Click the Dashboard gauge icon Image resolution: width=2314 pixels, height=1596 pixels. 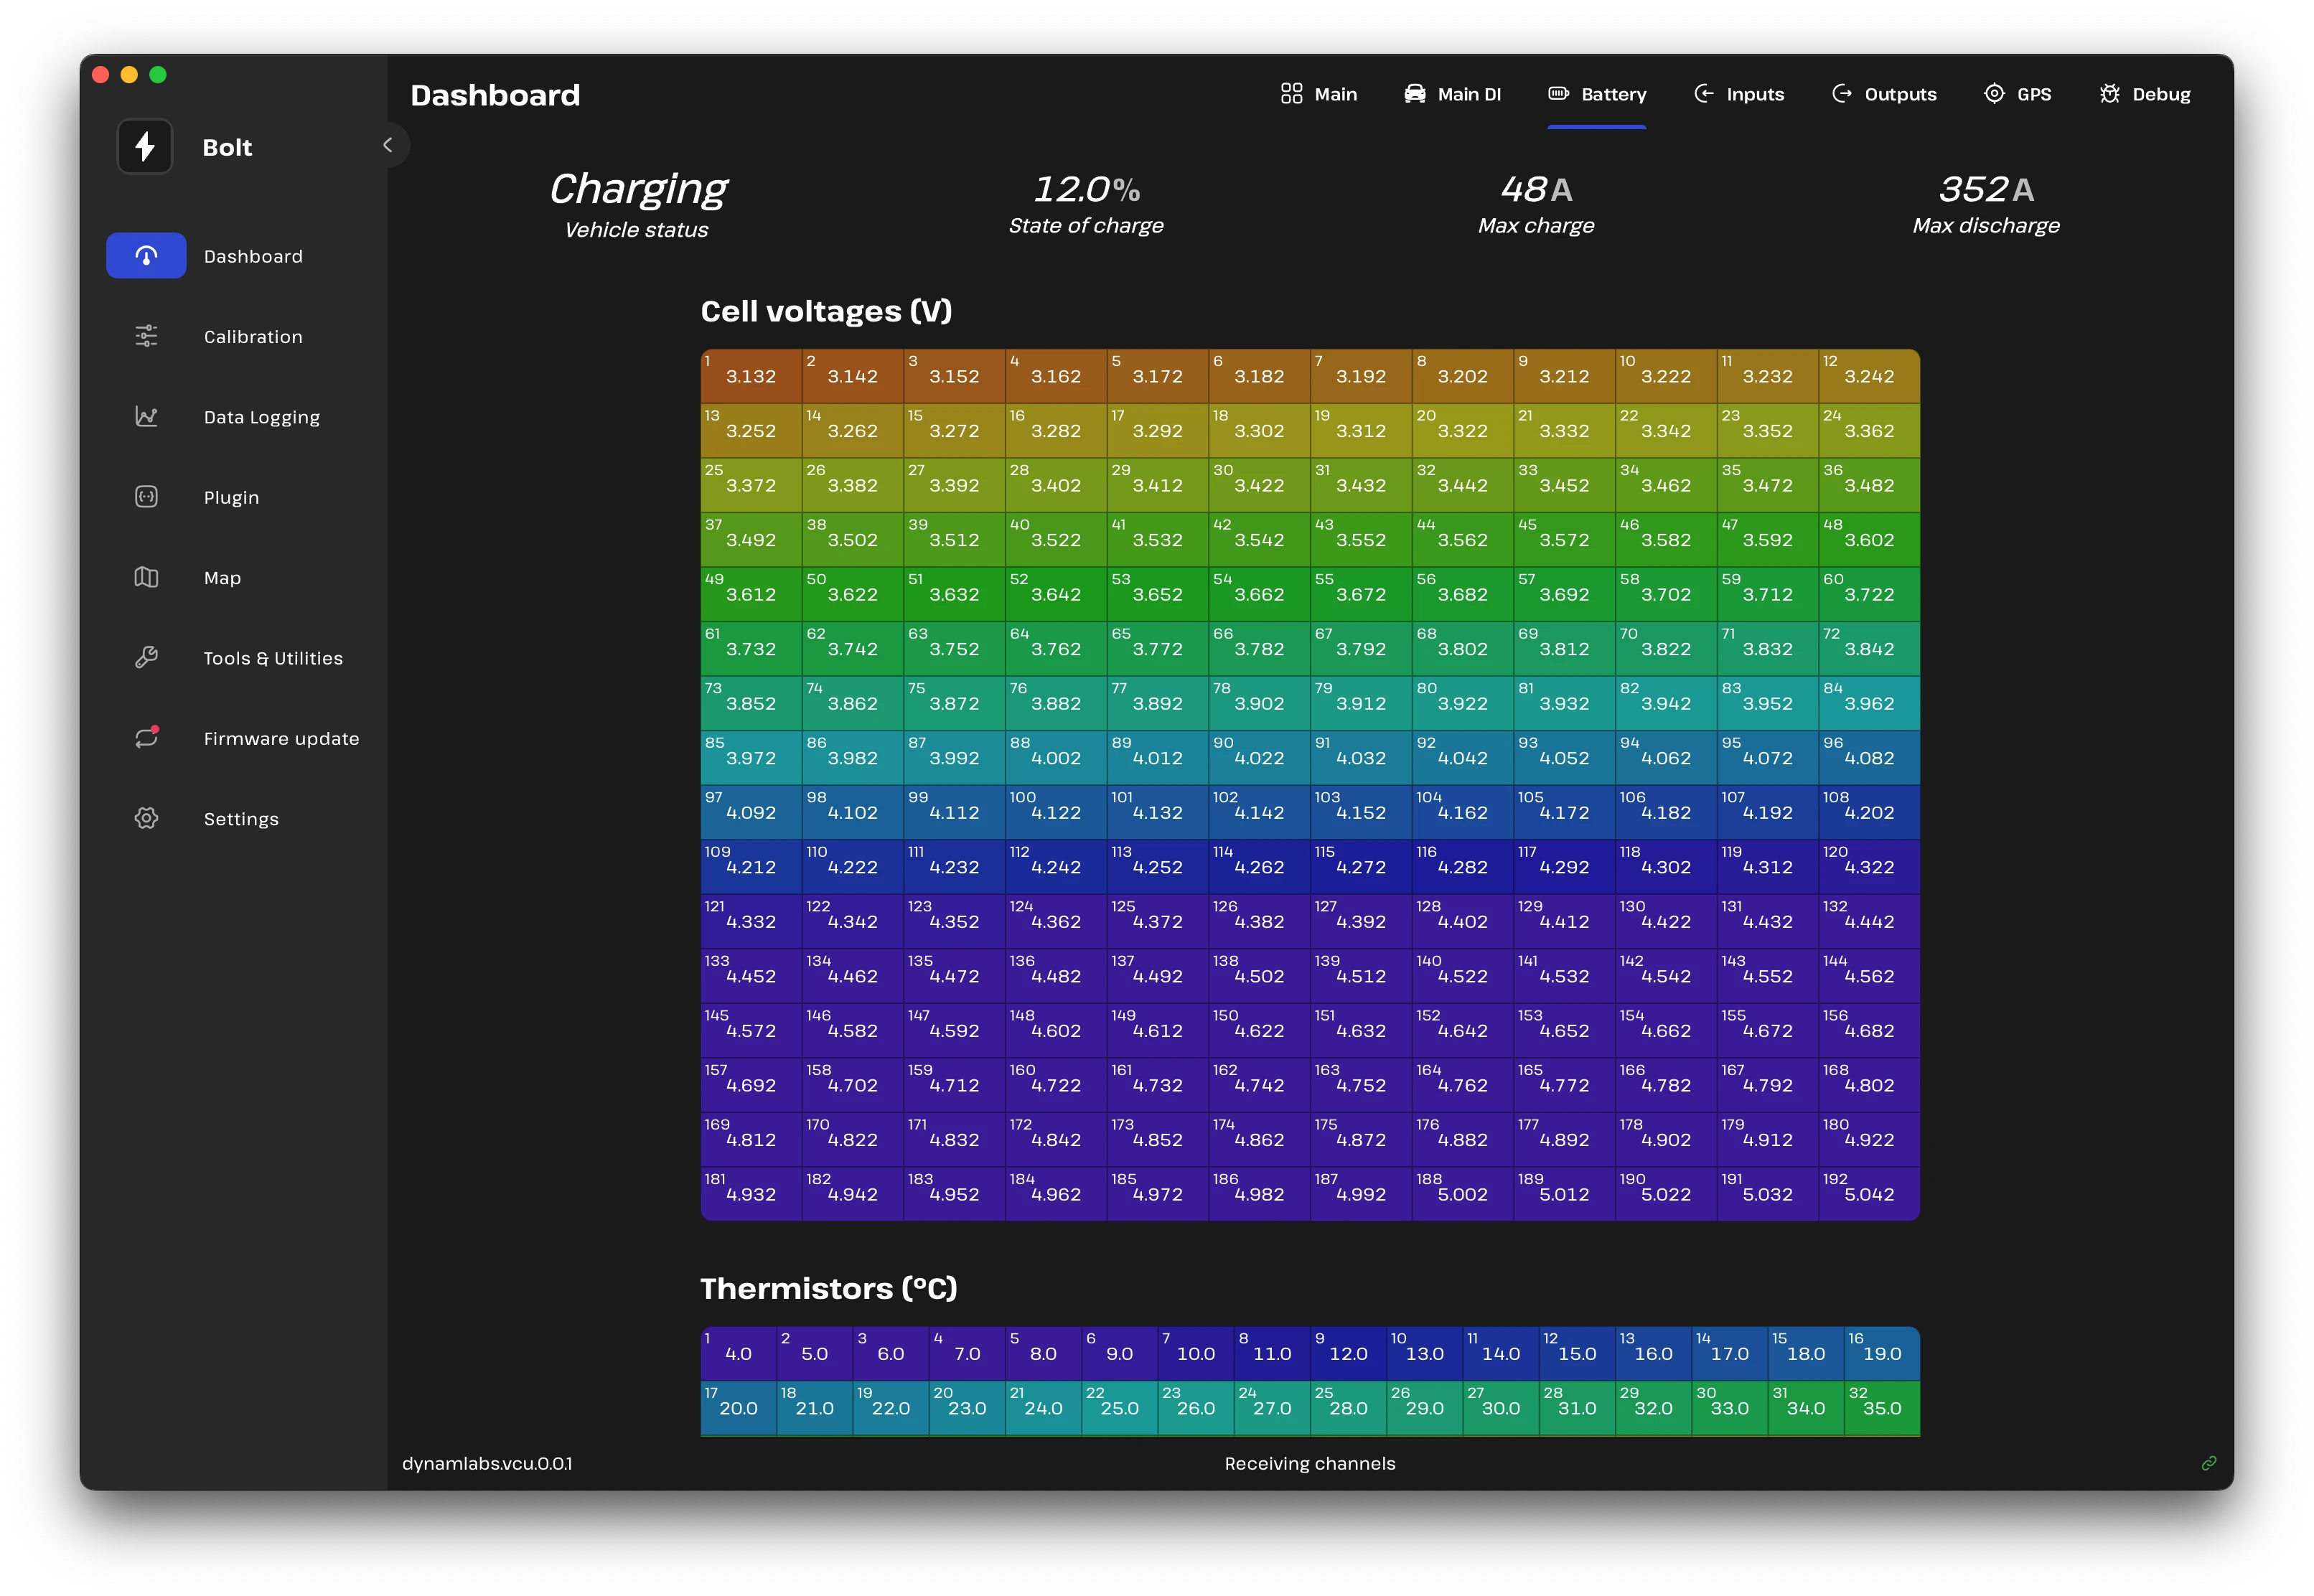[x=146, y=256]
